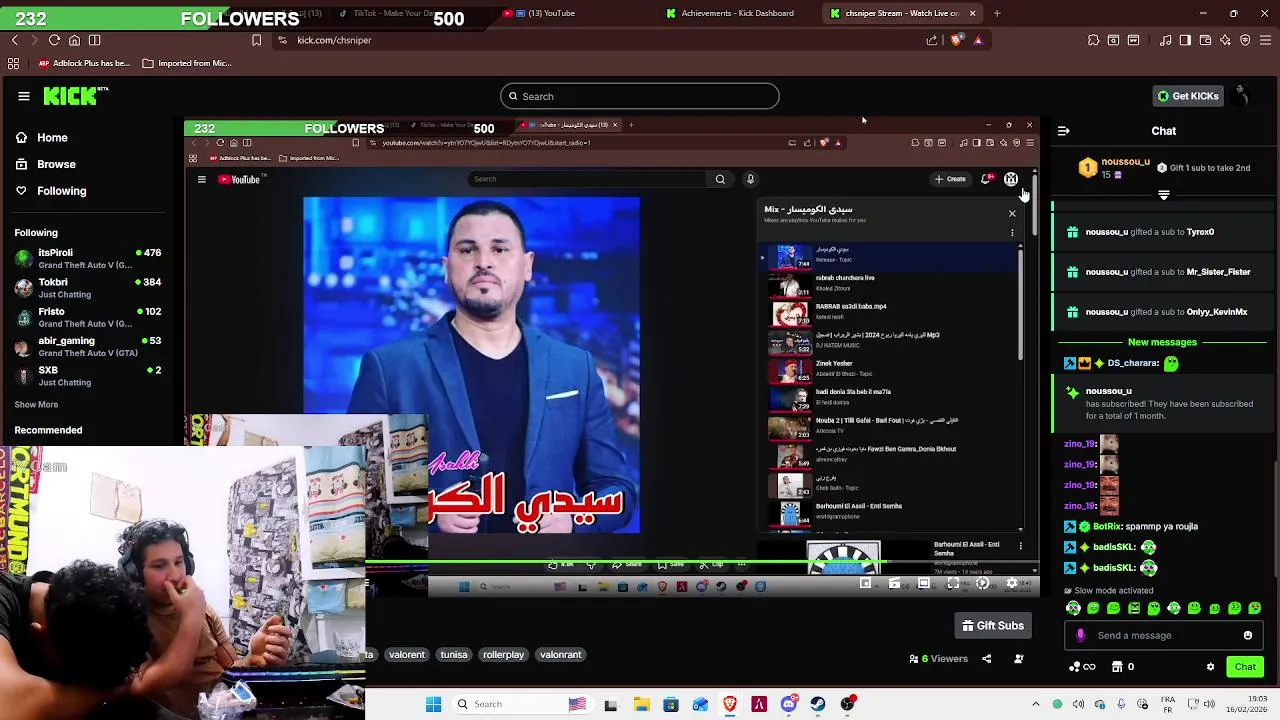Viewport: 1280px width, 720px height.
Task: Open user profile avatar in Kick header
Action: coord(1241,96)
